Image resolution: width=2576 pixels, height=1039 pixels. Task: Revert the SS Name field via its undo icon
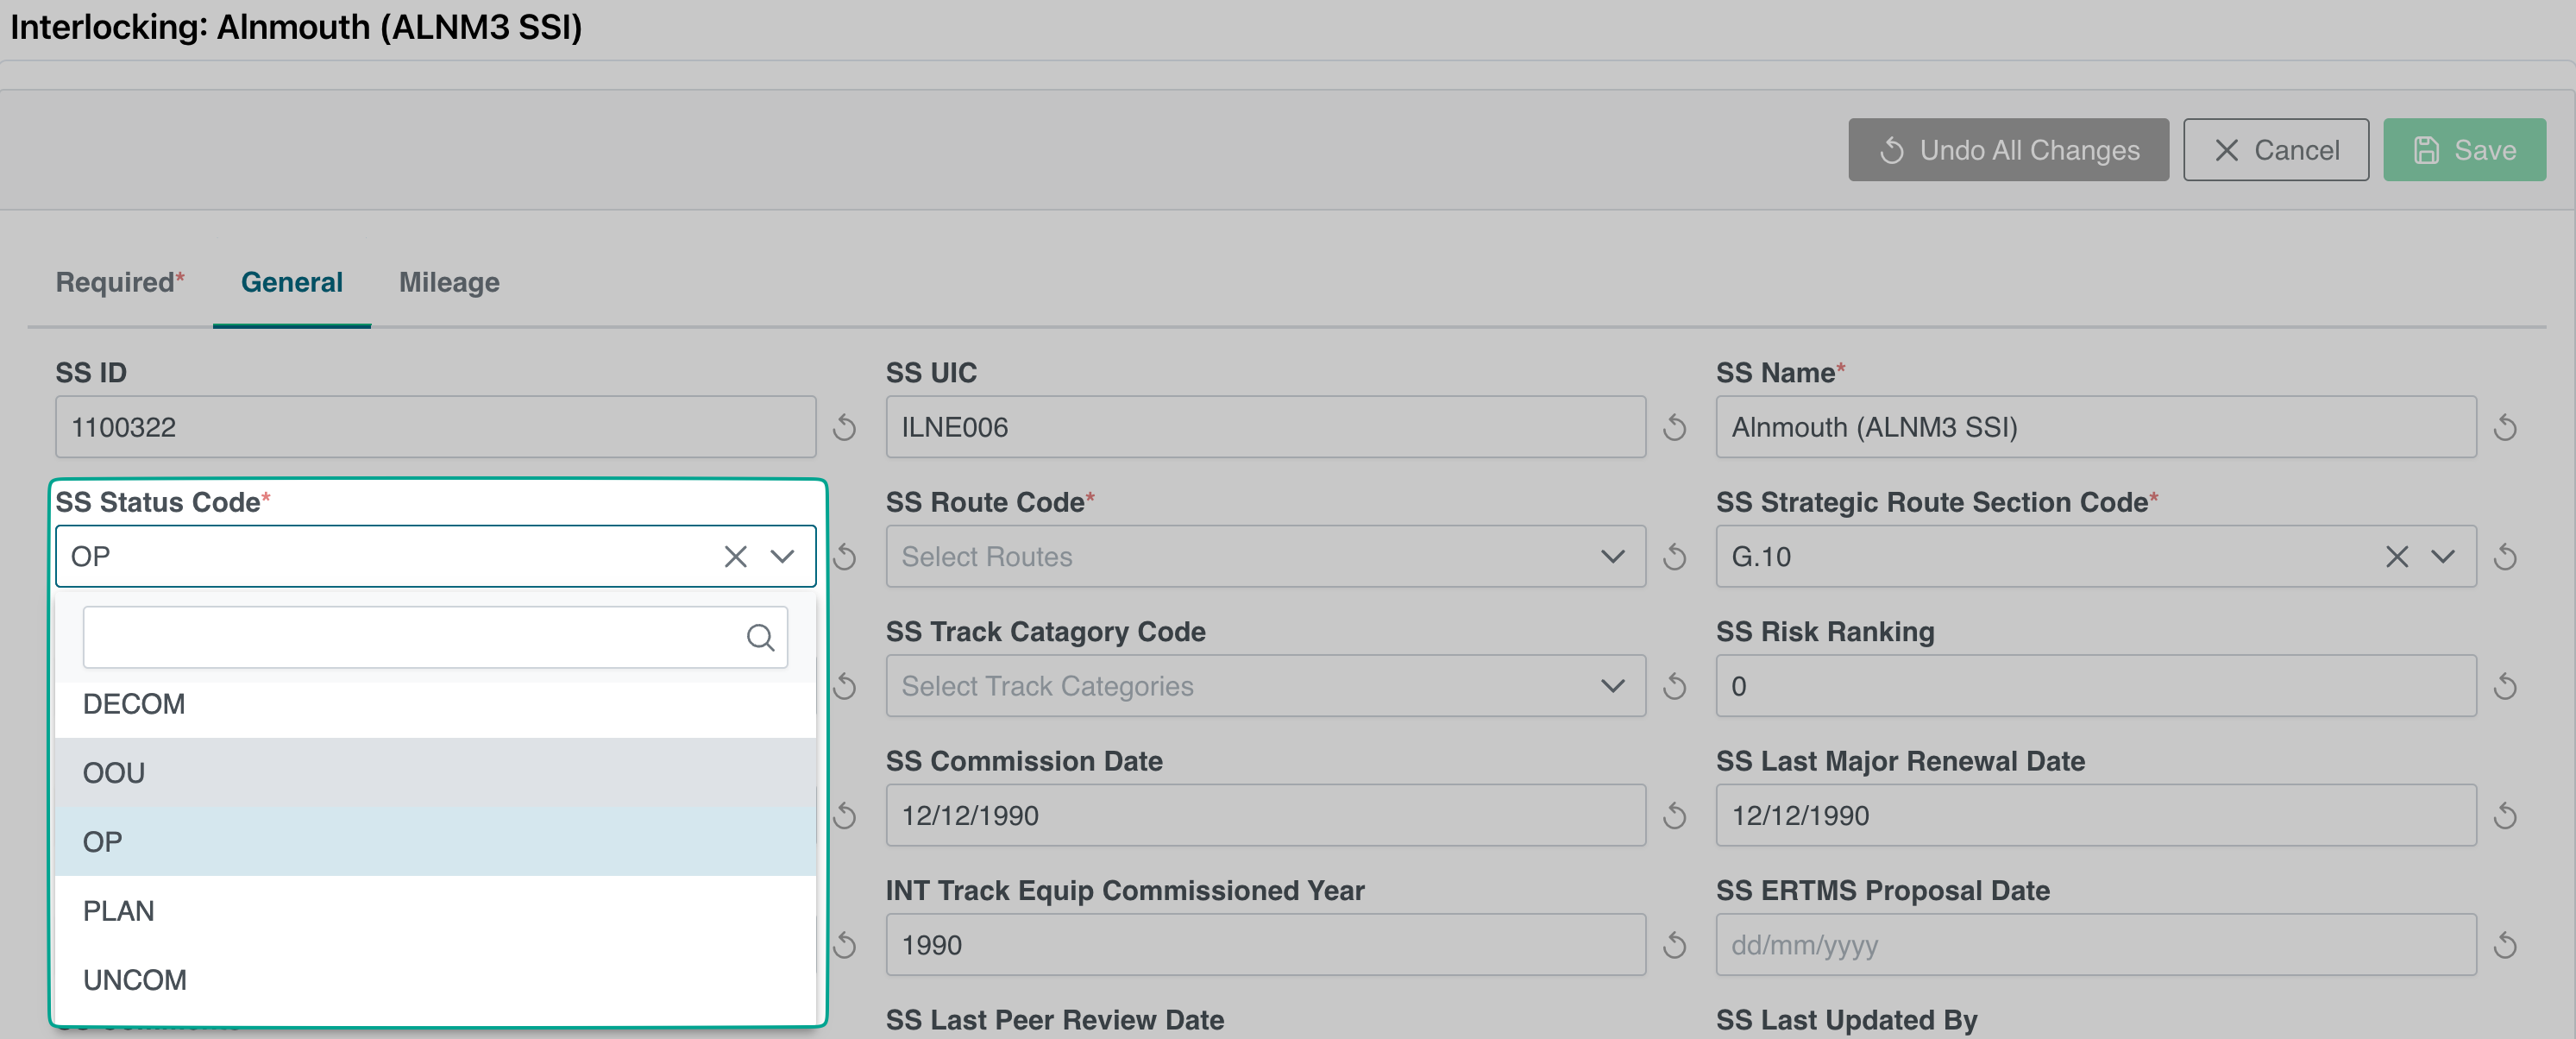point(2504,428)
